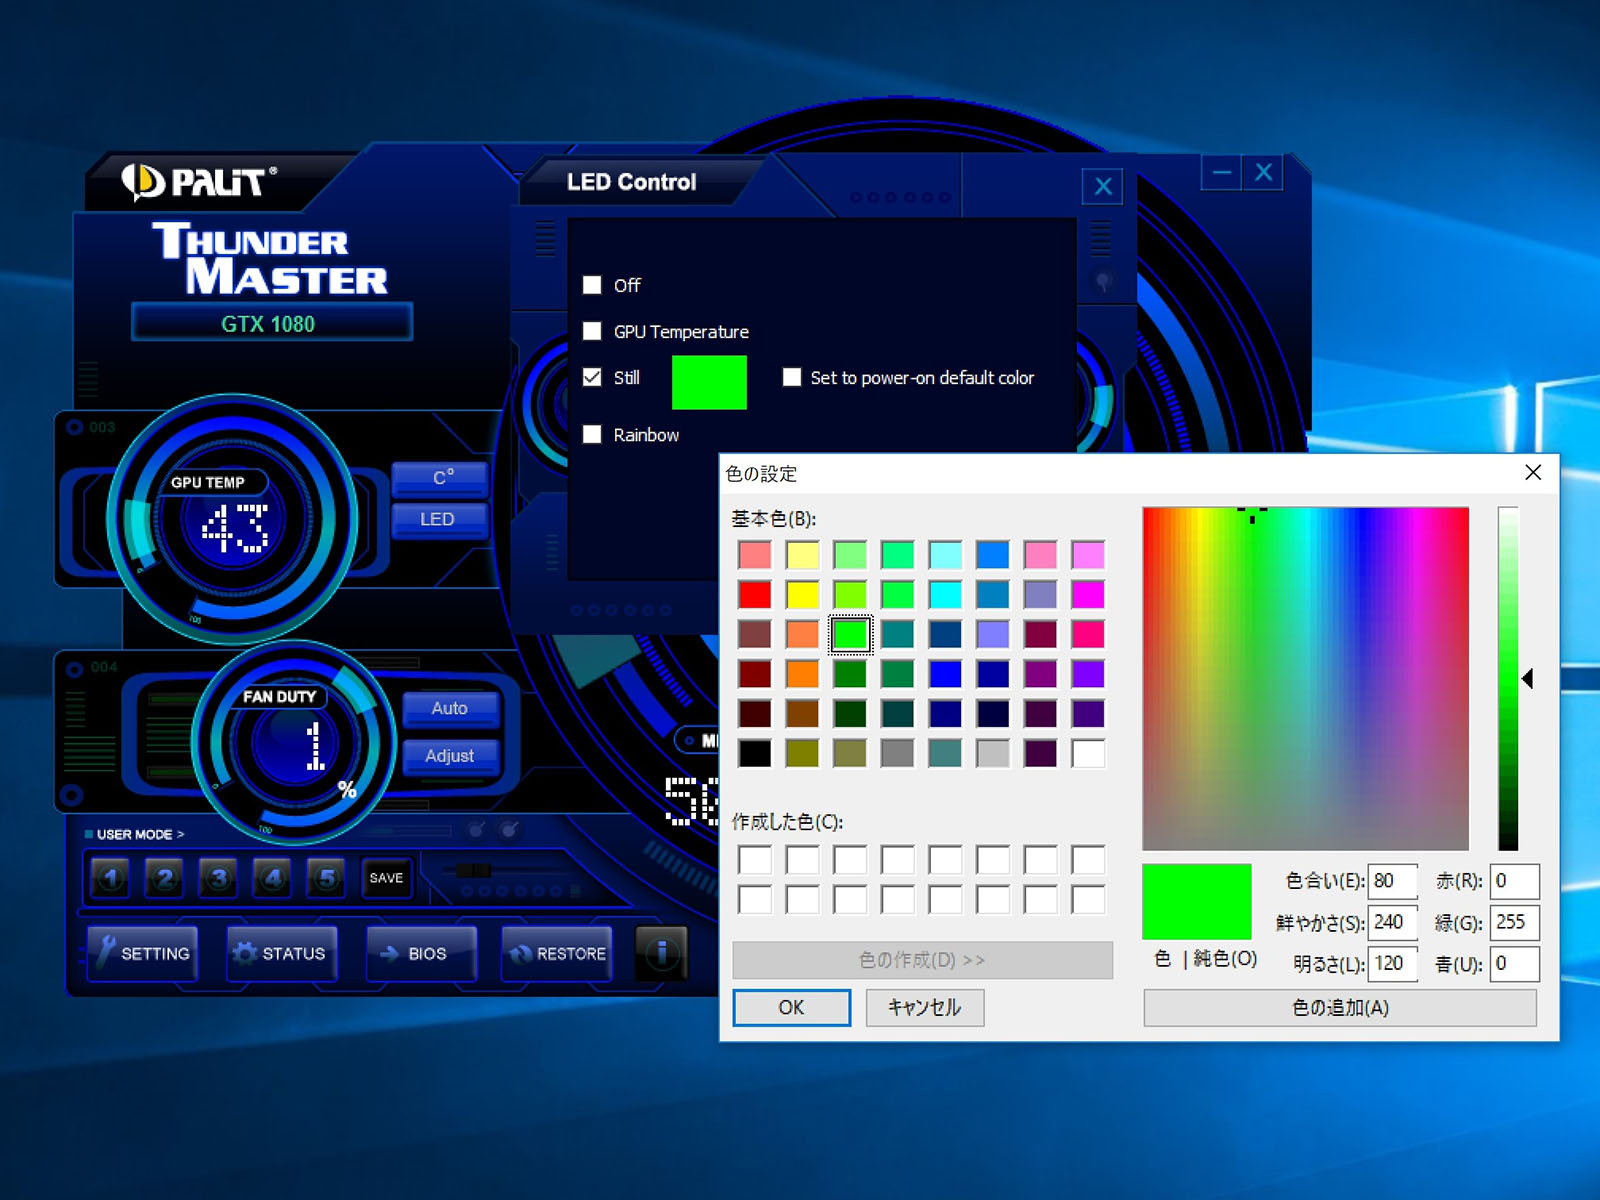Image resolution: width=1600 pixels, height=1200 pixels.
Task: Click the キャンセル (cancel) button
Action: click(924, 1007)
